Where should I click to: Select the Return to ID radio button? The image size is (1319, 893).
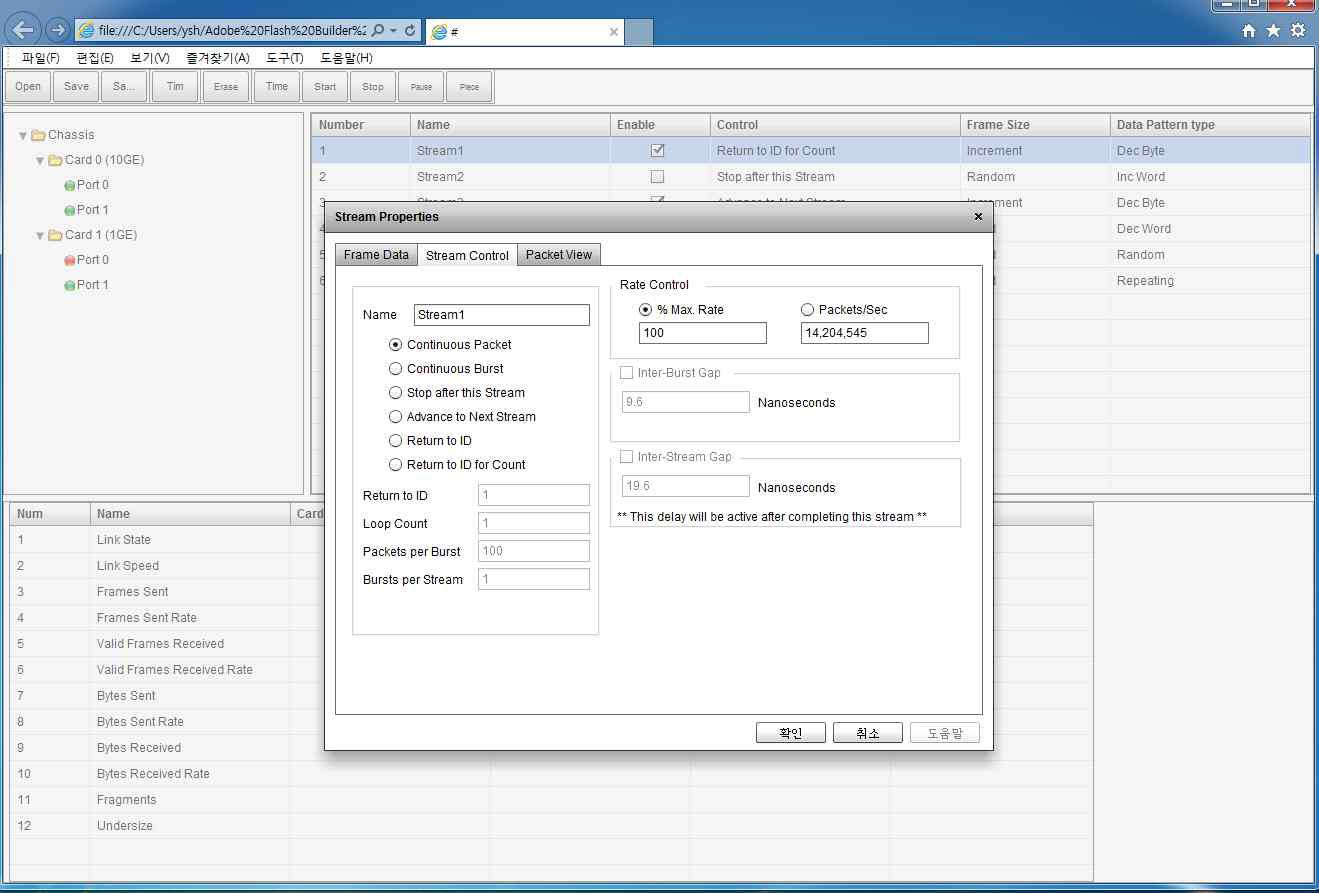click(x=395, y=441)
